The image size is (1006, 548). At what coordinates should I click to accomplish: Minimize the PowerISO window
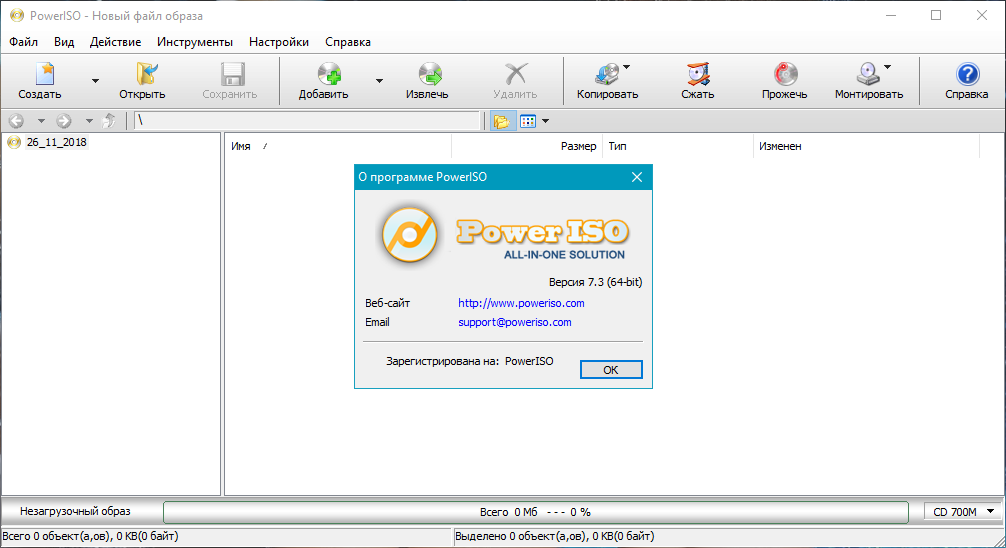(891, 15)
